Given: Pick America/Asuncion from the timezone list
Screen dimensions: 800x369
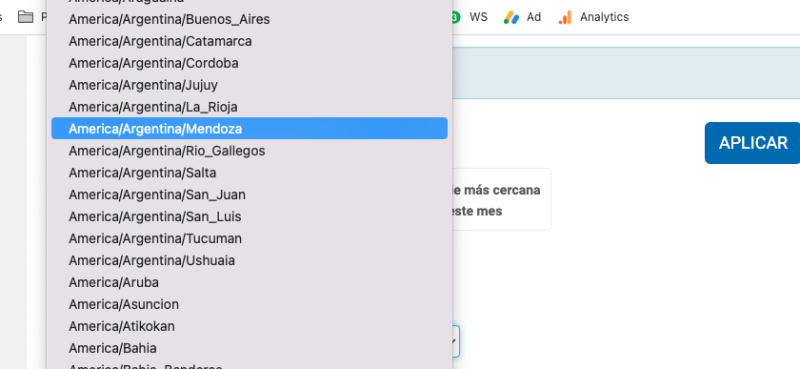Looking at the screenshot, I should coord(249,305).
